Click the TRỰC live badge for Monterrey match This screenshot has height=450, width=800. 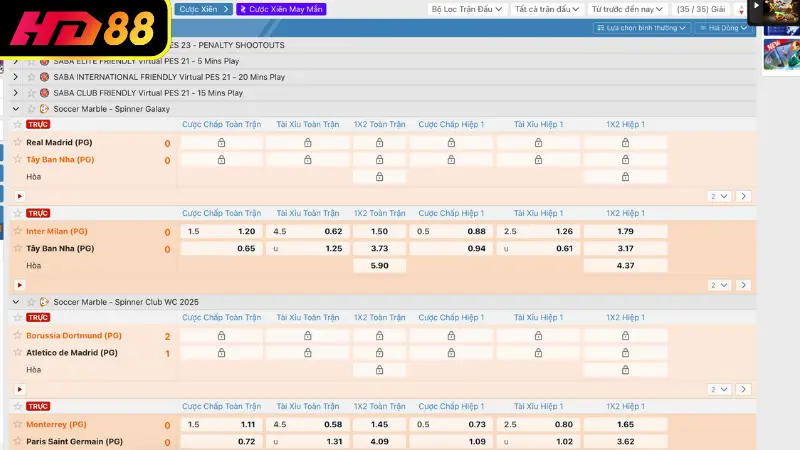38,407
